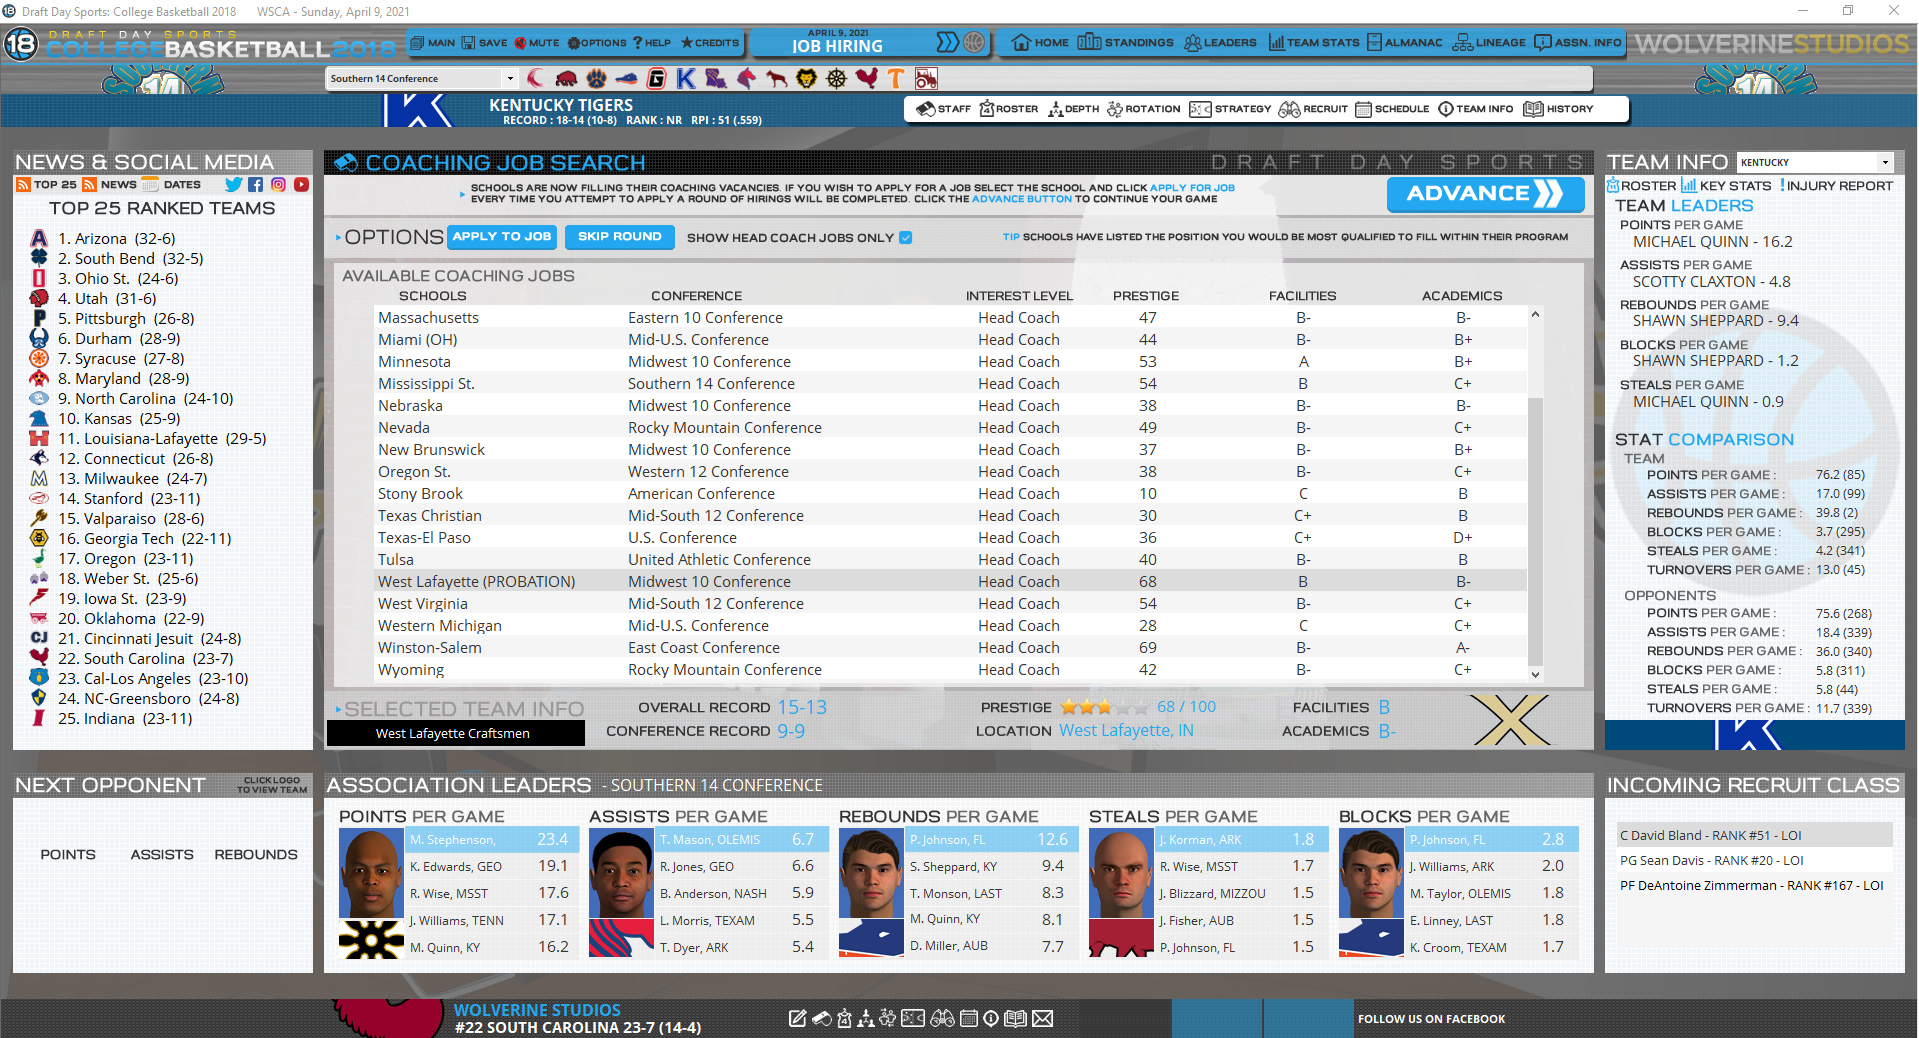
Task: Open the Southern 14 Conference selector
Action: coord(509,77)
